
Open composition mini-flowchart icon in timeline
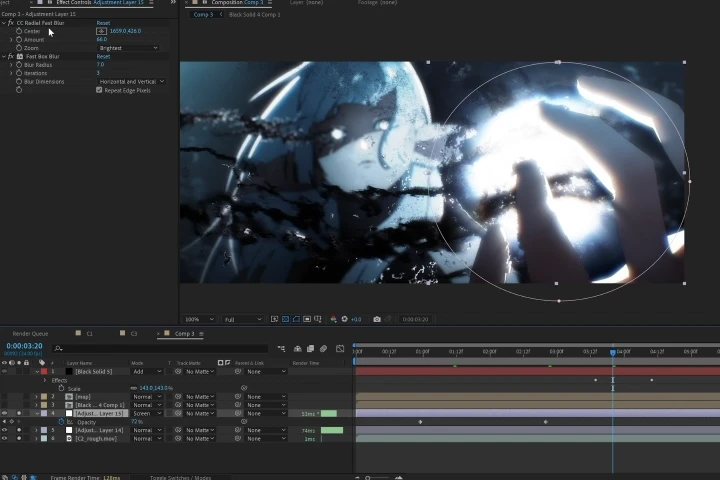pyautogui.click(x=281, y=349)
